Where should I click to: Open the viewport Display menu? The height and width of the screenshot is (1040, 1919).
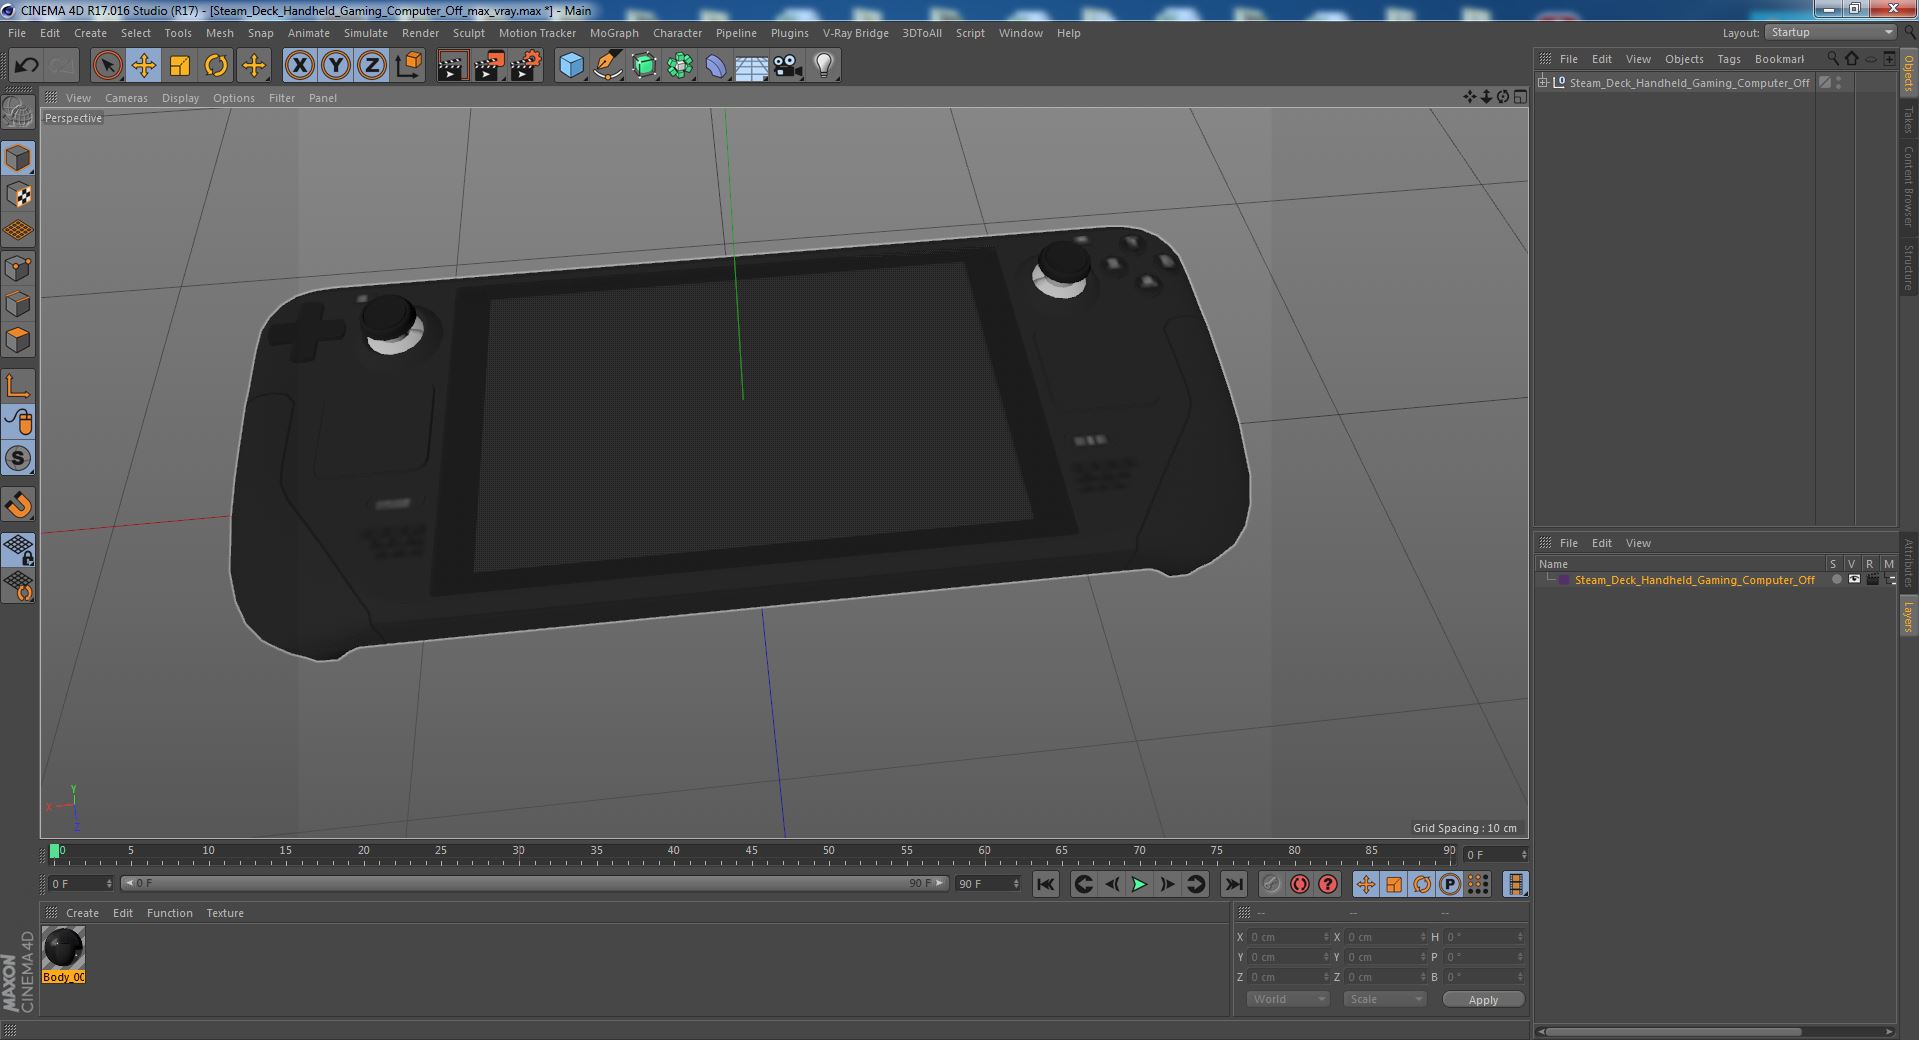(x=180, y=98)
